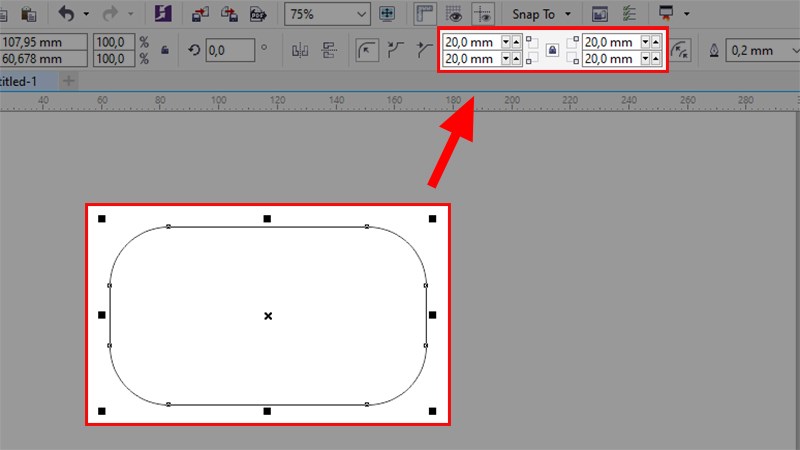Click the Export icon
800x450 pixels.
click(229, 14)
